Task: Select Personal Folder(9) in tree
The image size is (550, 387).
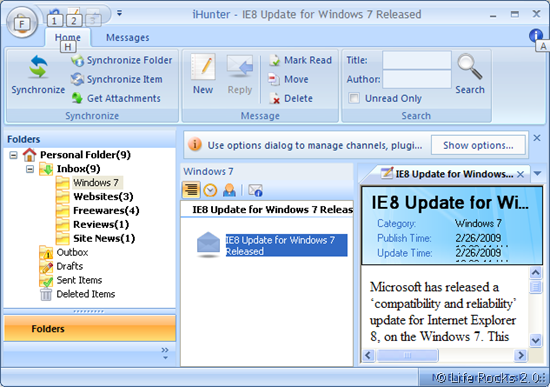Action: [x=85, y=155]
